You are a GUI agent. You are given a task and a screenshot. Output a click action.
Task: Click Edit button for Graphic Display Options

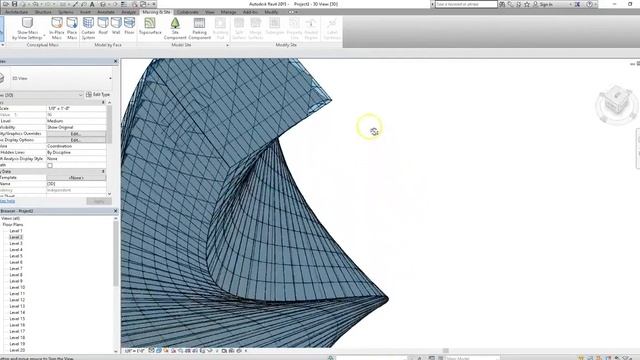click(x=76, y=140)
